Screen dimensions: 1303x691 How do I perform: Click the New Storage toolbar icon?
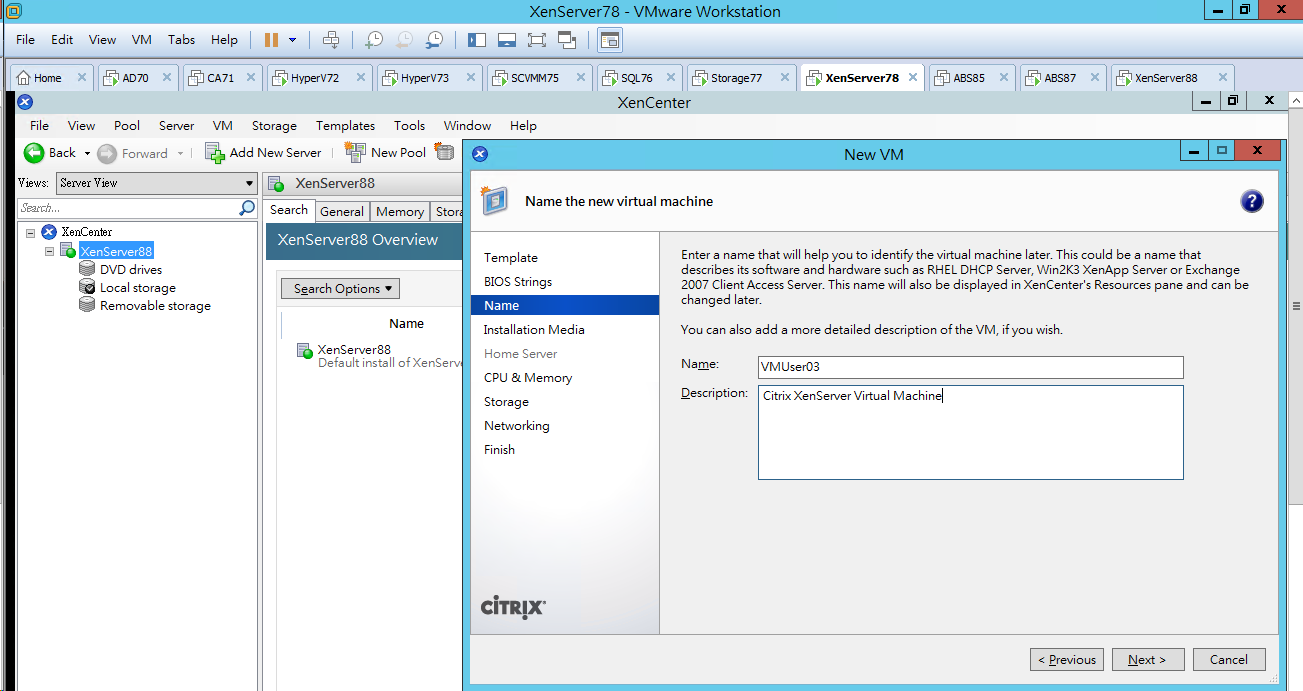click(444, 152)
